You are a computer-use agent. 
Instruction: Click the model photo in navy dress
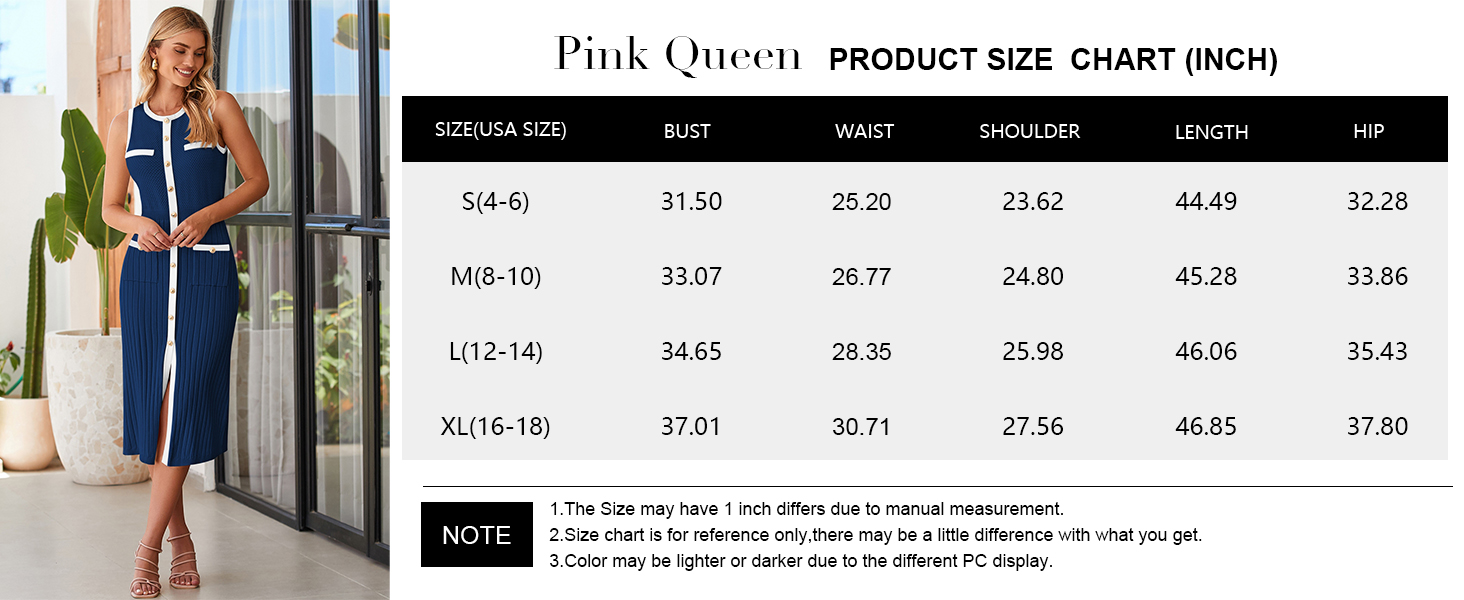pos(194,300)
